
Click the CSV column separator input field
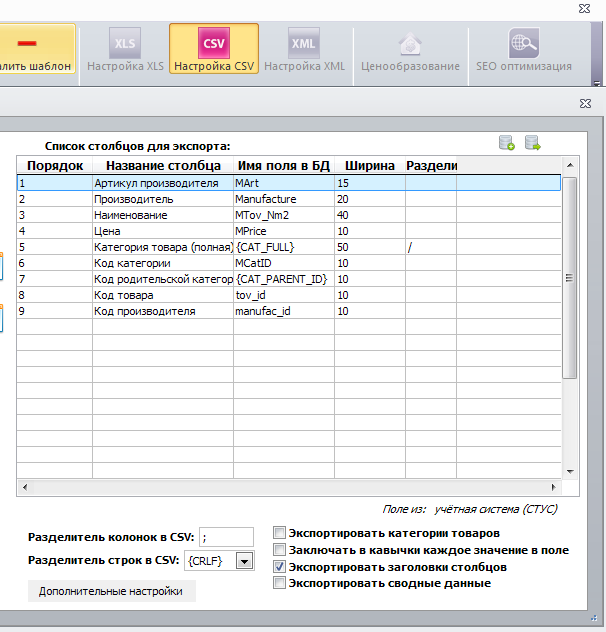point(226,537)
